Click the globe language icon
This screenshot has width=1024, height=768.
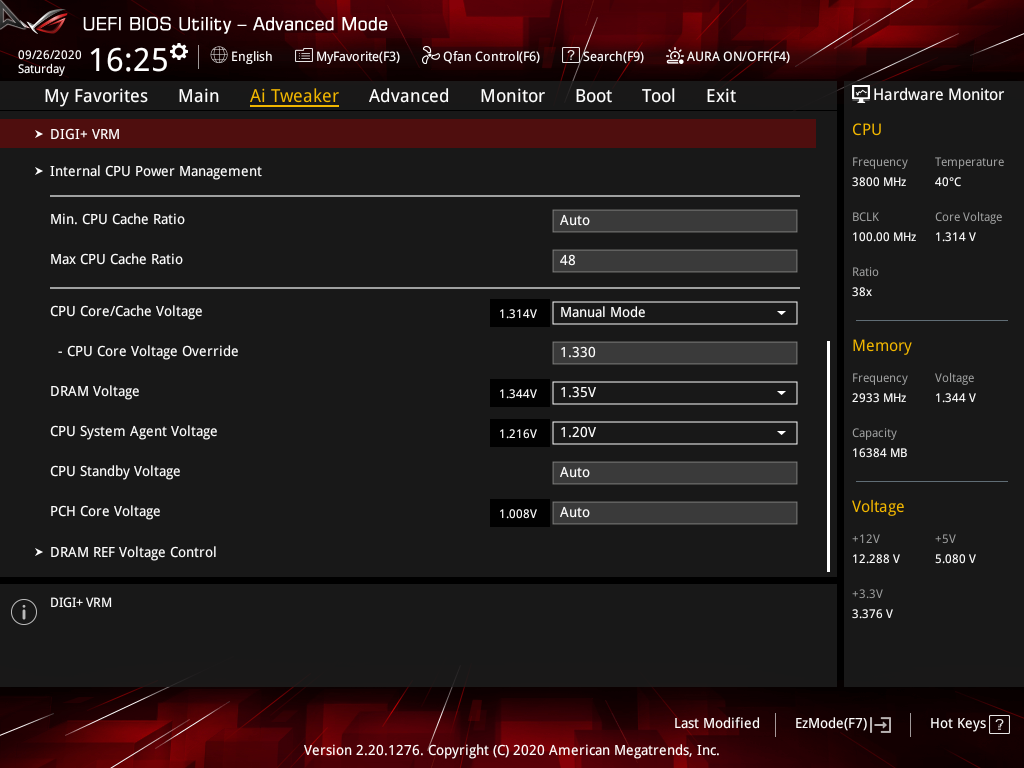tap(219, 56)
